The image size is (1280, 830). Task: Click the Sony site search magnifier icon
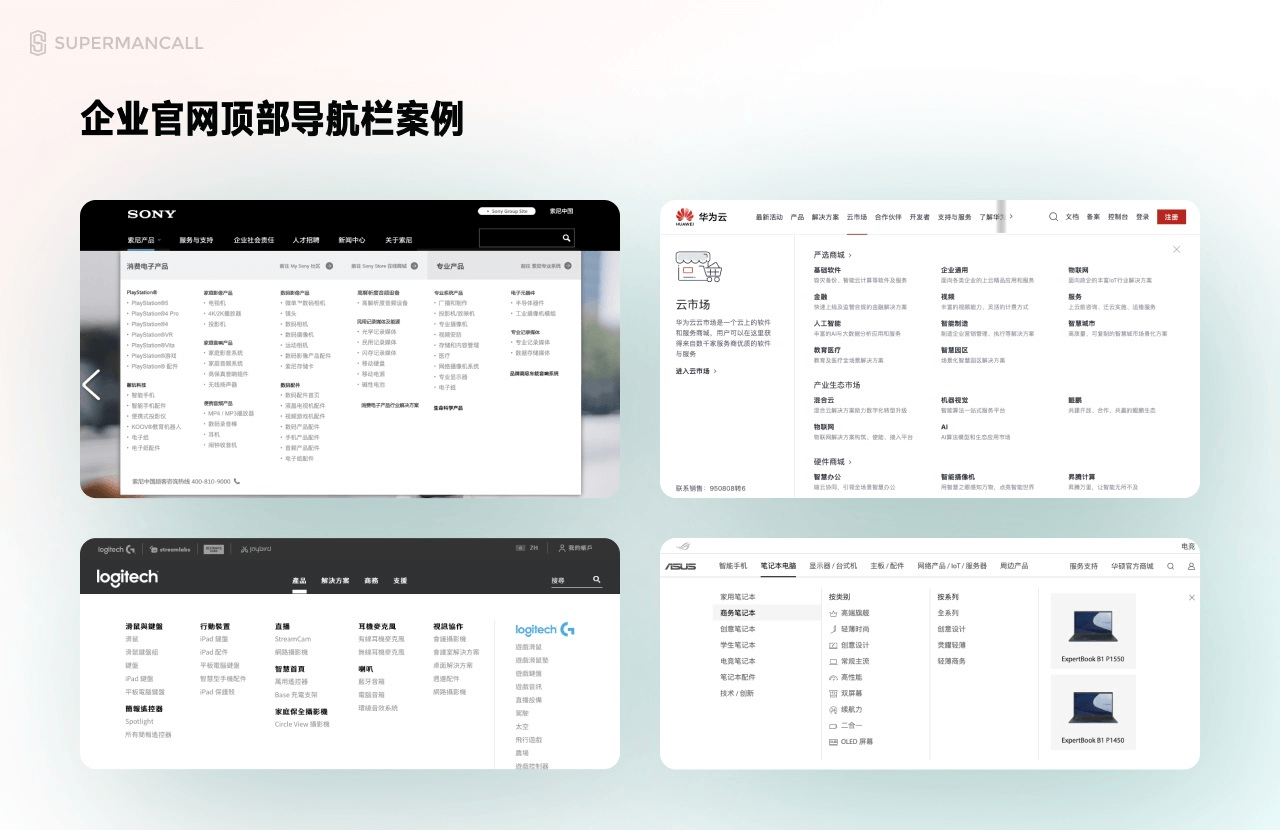click(x=566, y=238)
